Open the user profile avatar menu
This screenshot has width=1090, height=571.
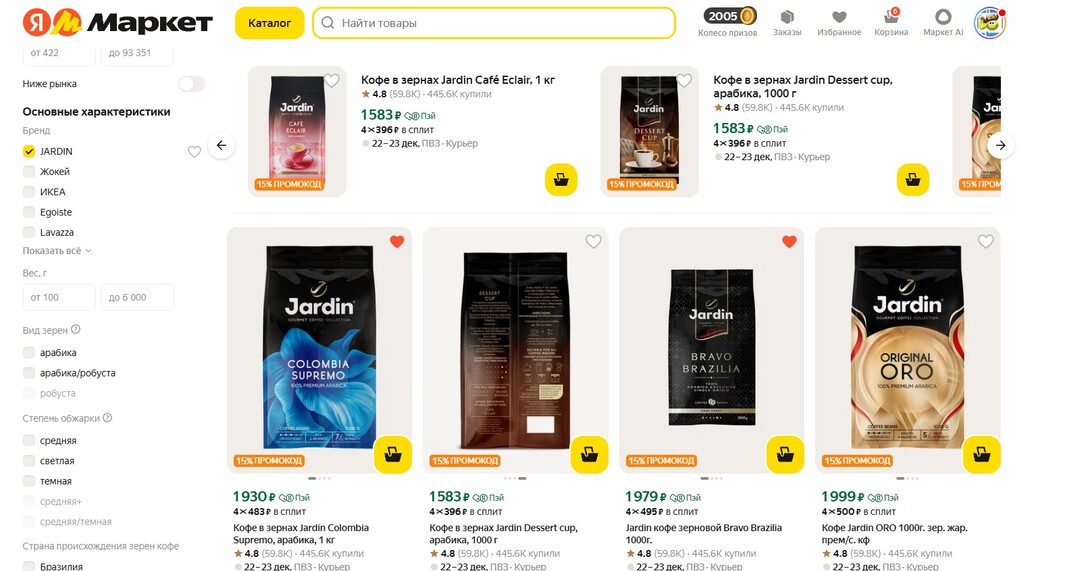(989, 22)
